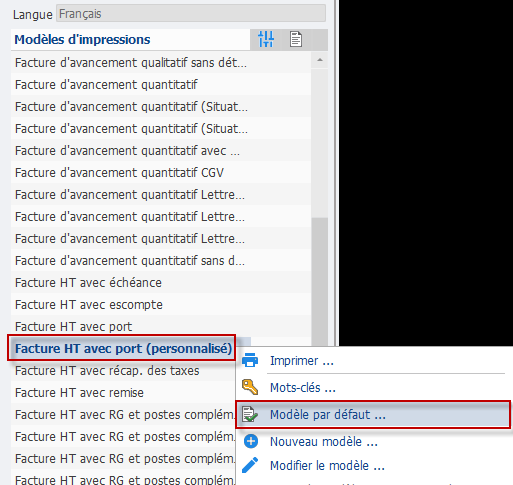
Task: Click the blue plus icon for new model
Action: (251, 441)
